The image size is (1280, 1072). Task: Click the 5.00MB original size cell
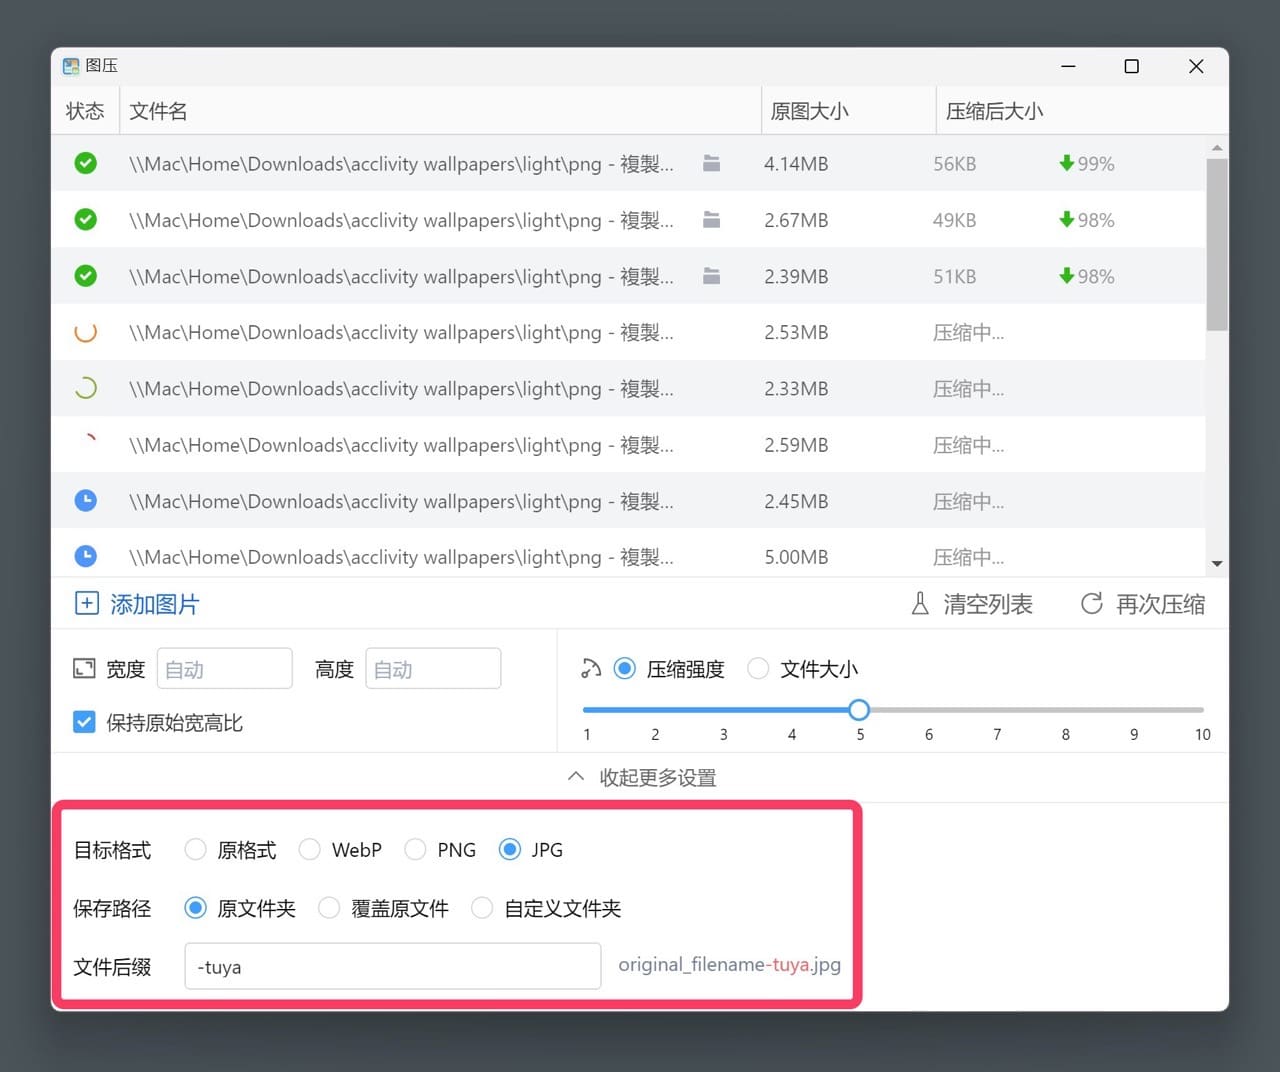tap(796, 557)
